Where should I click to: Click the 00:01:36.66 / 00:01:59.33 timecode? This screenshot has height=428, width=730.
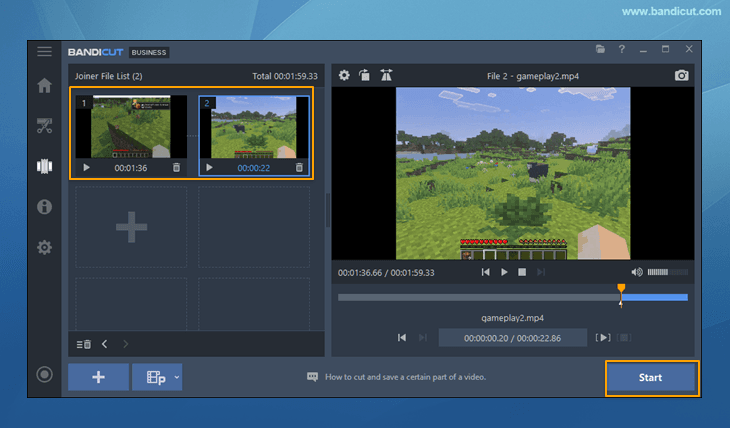(386, 272)
